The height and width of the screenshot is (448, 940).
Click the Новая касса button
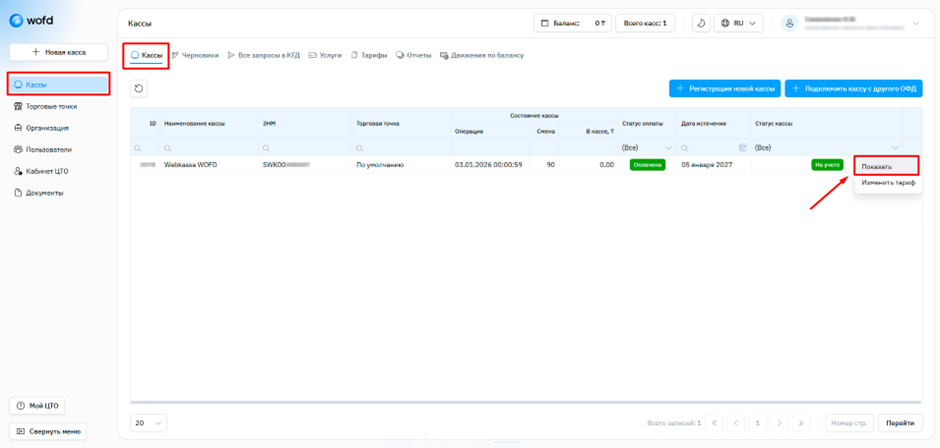click(x=59, y=52)
